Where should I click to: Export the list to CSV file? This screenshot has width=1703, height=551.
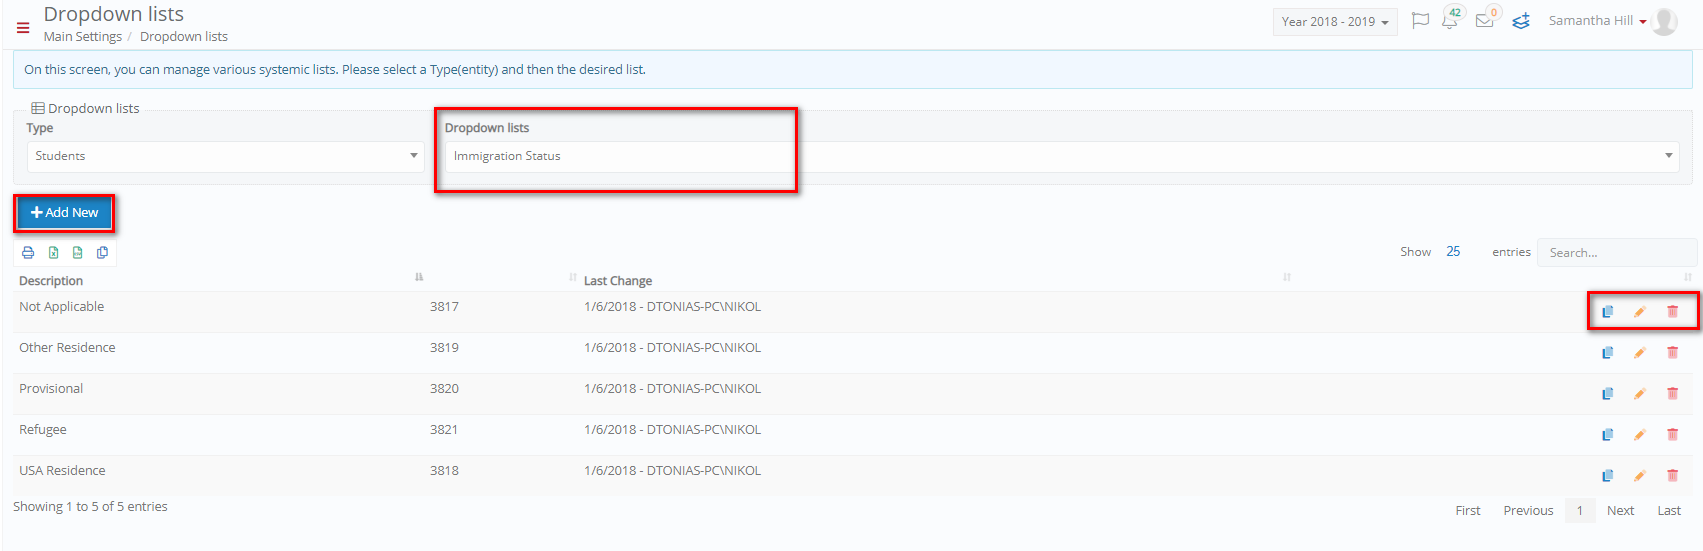(78, 253)
